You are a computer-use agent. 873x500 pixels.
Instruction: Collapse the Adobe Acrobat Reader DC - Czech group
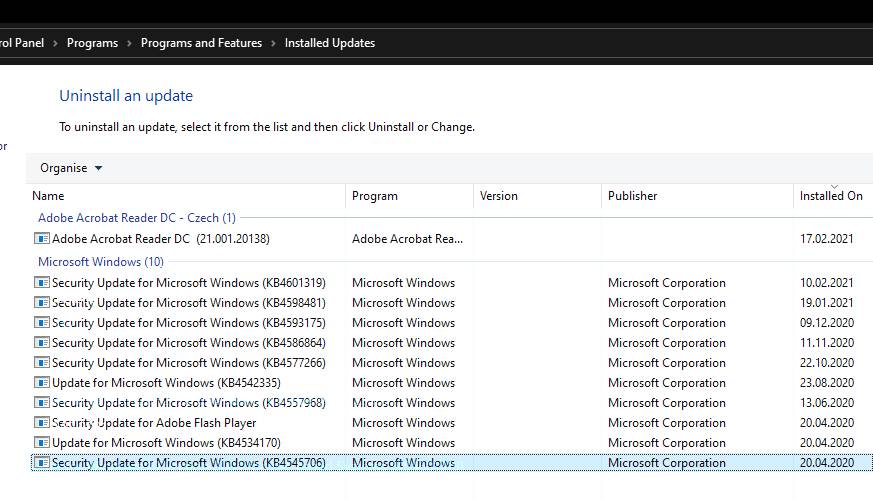pyautogui.click(x=136, y=218)
